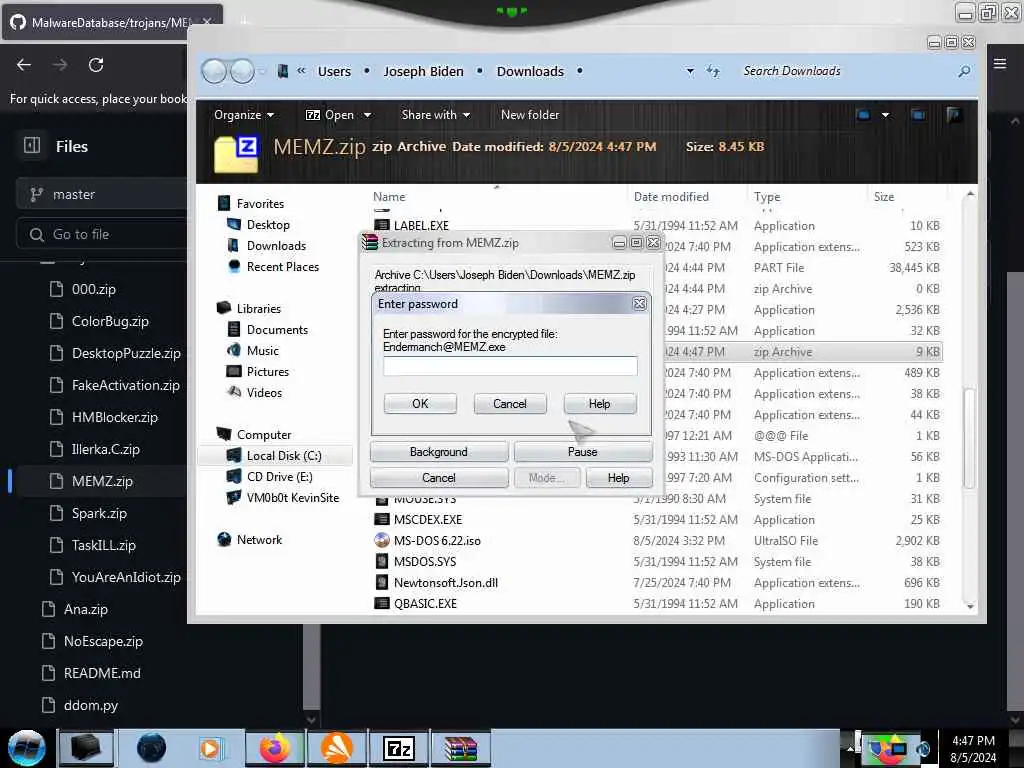
Task: Click the Type column header
Action: coord(767,197)
